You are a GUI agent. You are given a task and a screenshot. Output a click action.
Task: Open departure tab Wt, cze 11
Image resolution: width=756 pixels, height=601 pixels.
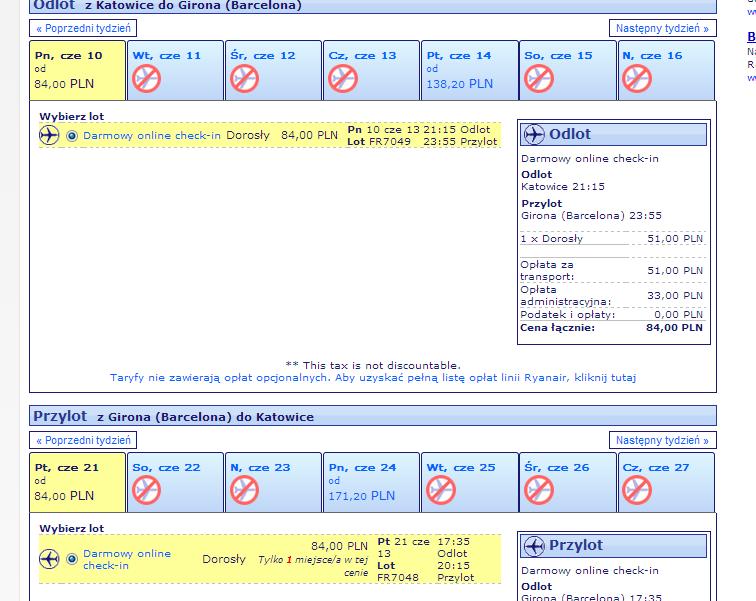pos(176,70)
